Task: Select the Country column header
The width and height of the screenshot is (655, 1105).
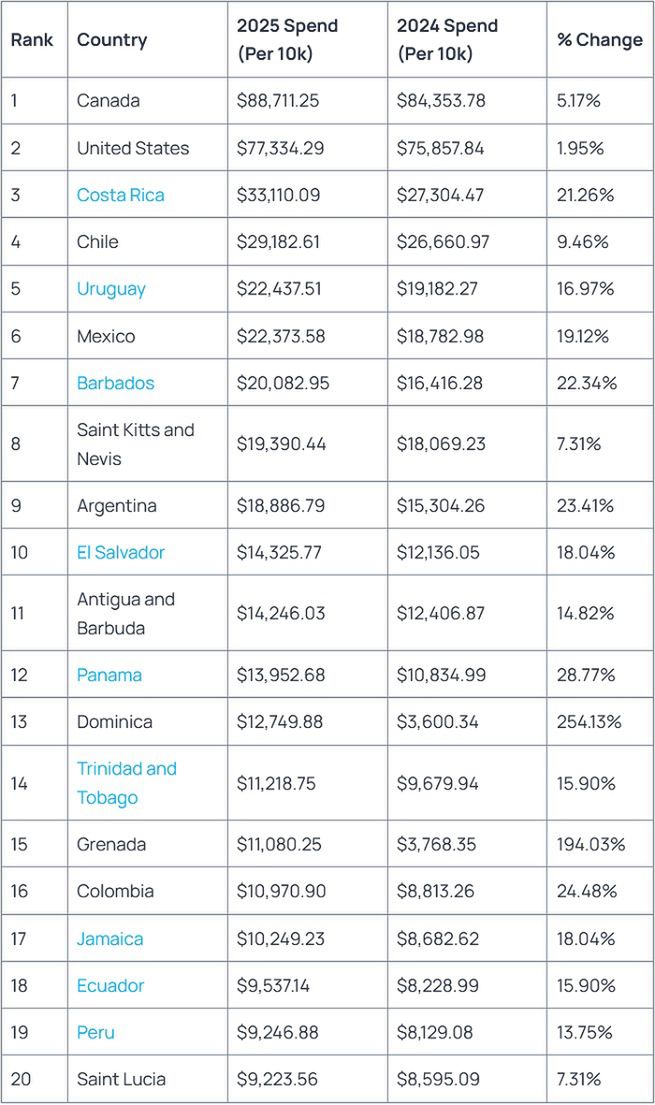Action: tap(112, 40)
